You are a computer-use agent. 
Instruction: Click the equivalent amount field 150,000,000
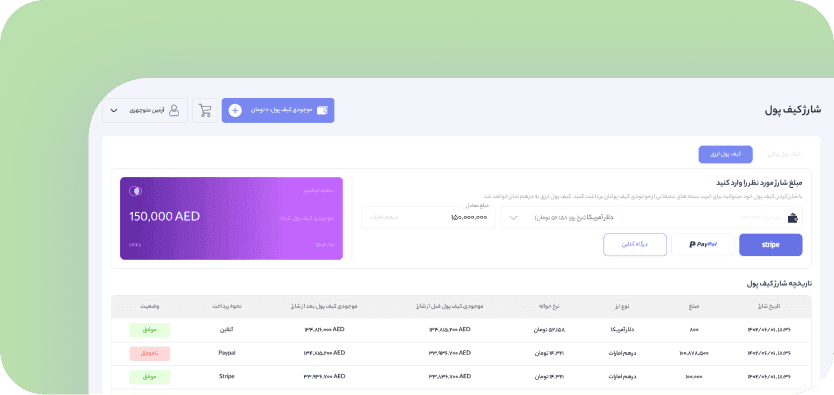[x=428, y=218]
